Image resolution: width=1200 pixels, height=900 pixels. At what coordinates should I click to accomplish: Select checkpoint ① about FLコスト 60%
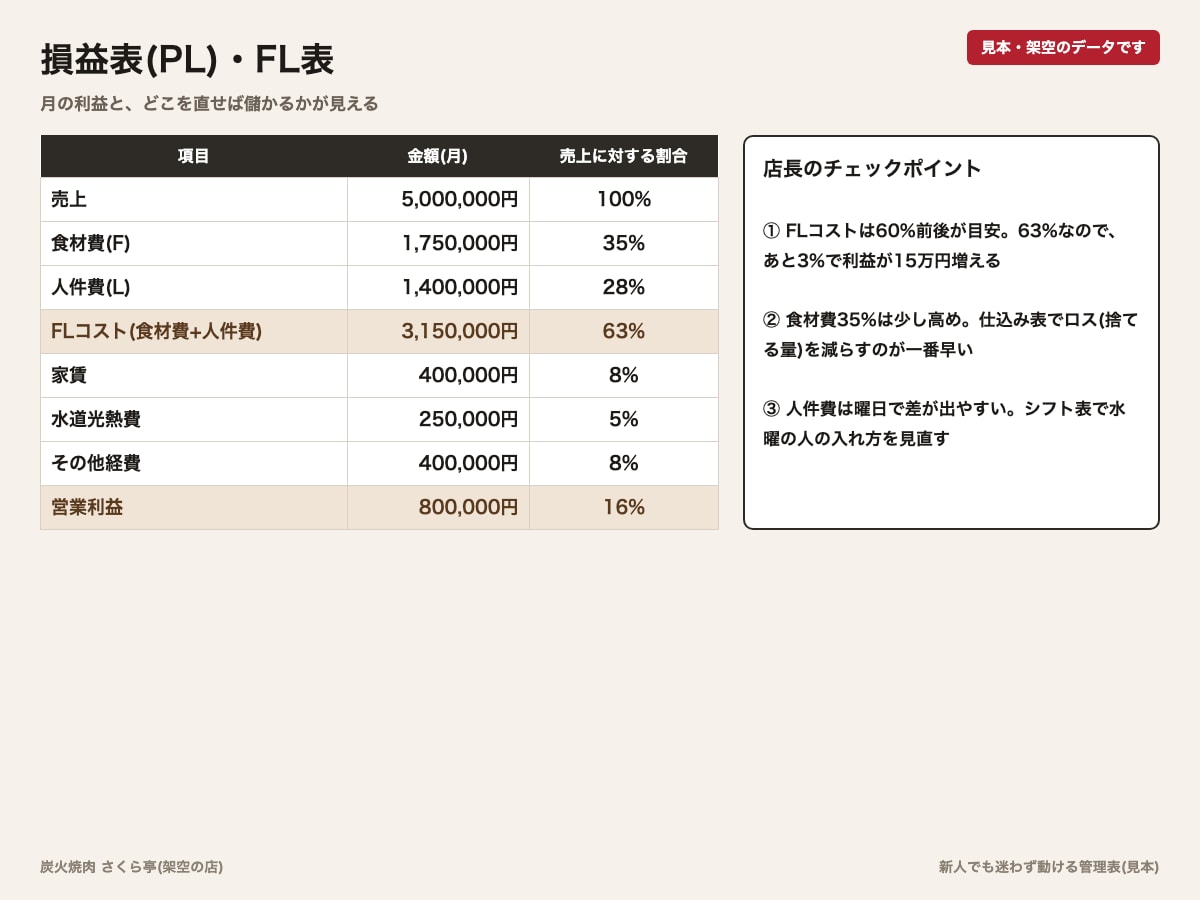[x=940, y=246]
